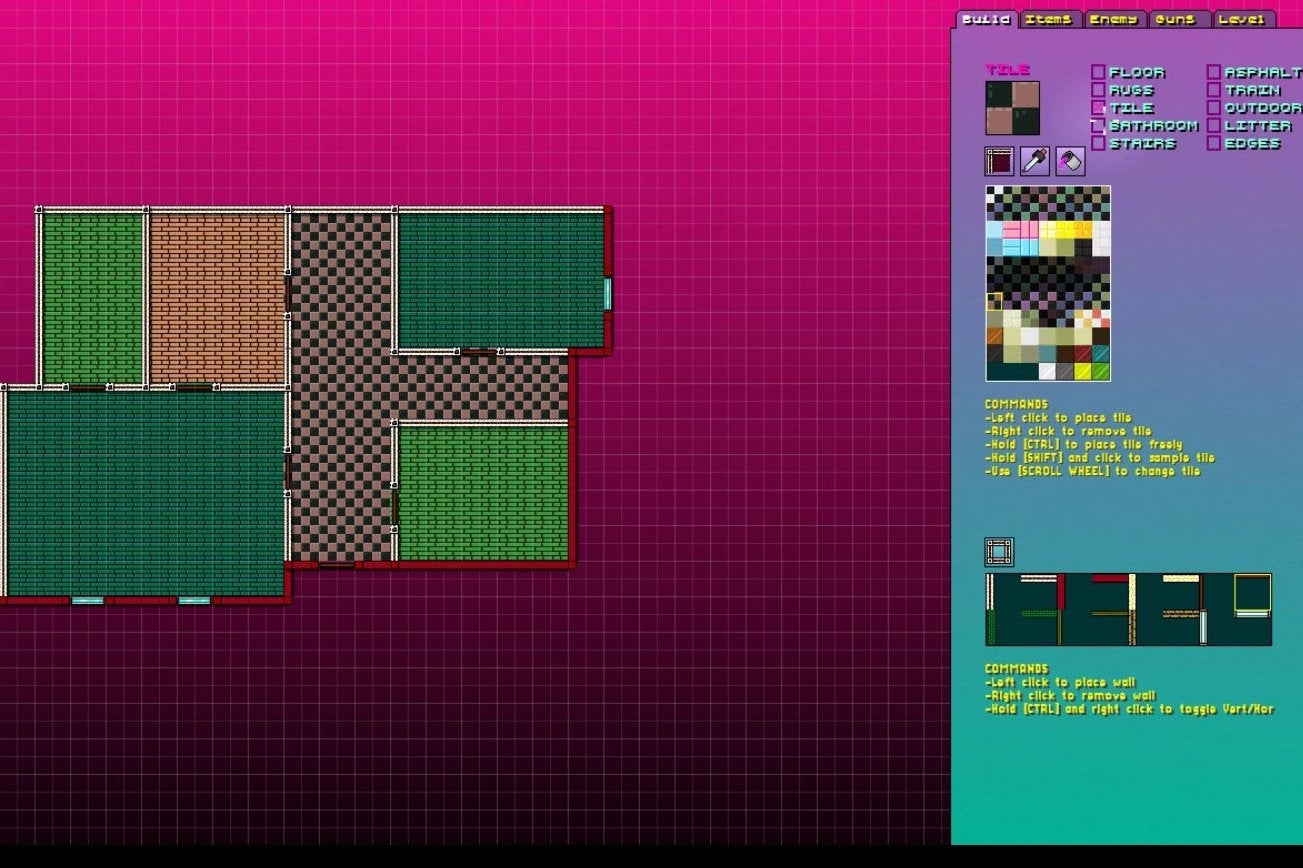Open the Enemy tab

tap(1113, 17)
